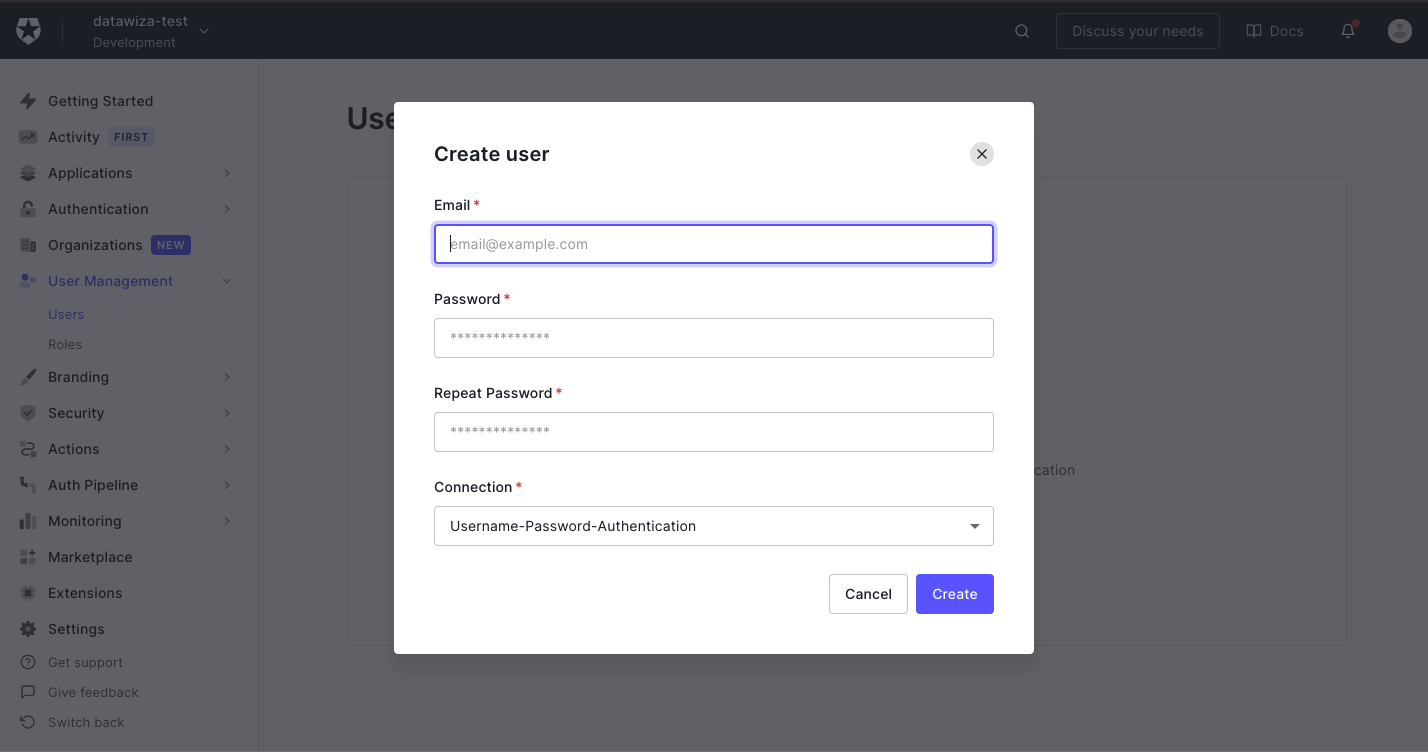1428x752 pixels.
Task: Select the Activity sidebar icon
Action: pos(28,136)
